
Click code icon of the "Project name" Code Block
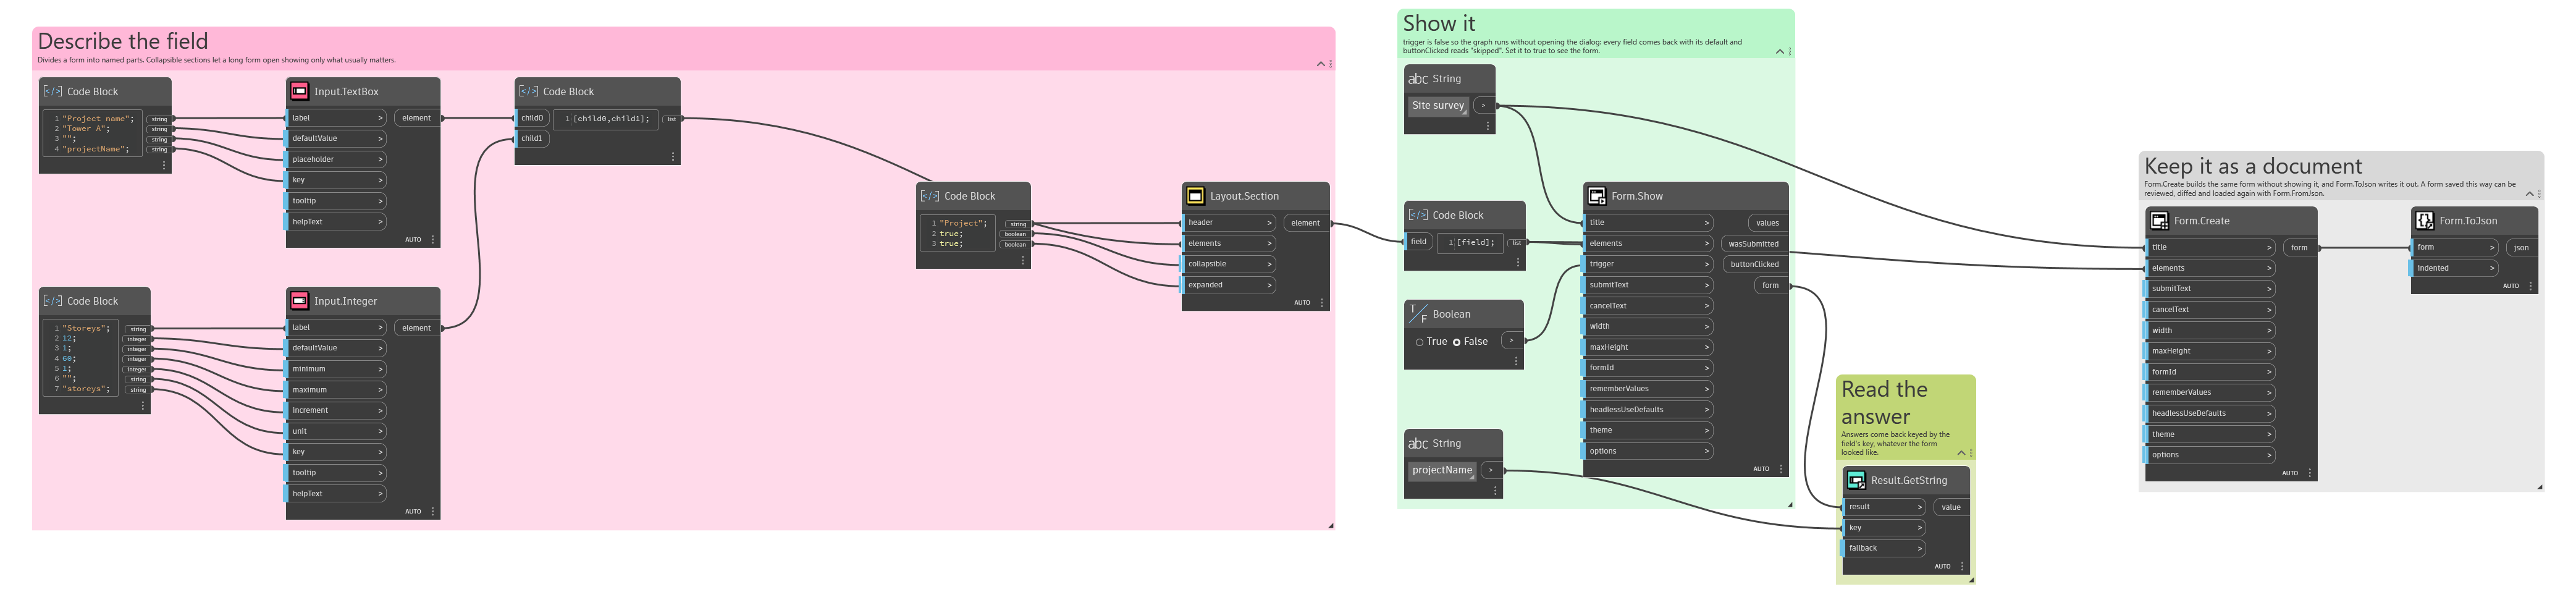pos(53,91)
